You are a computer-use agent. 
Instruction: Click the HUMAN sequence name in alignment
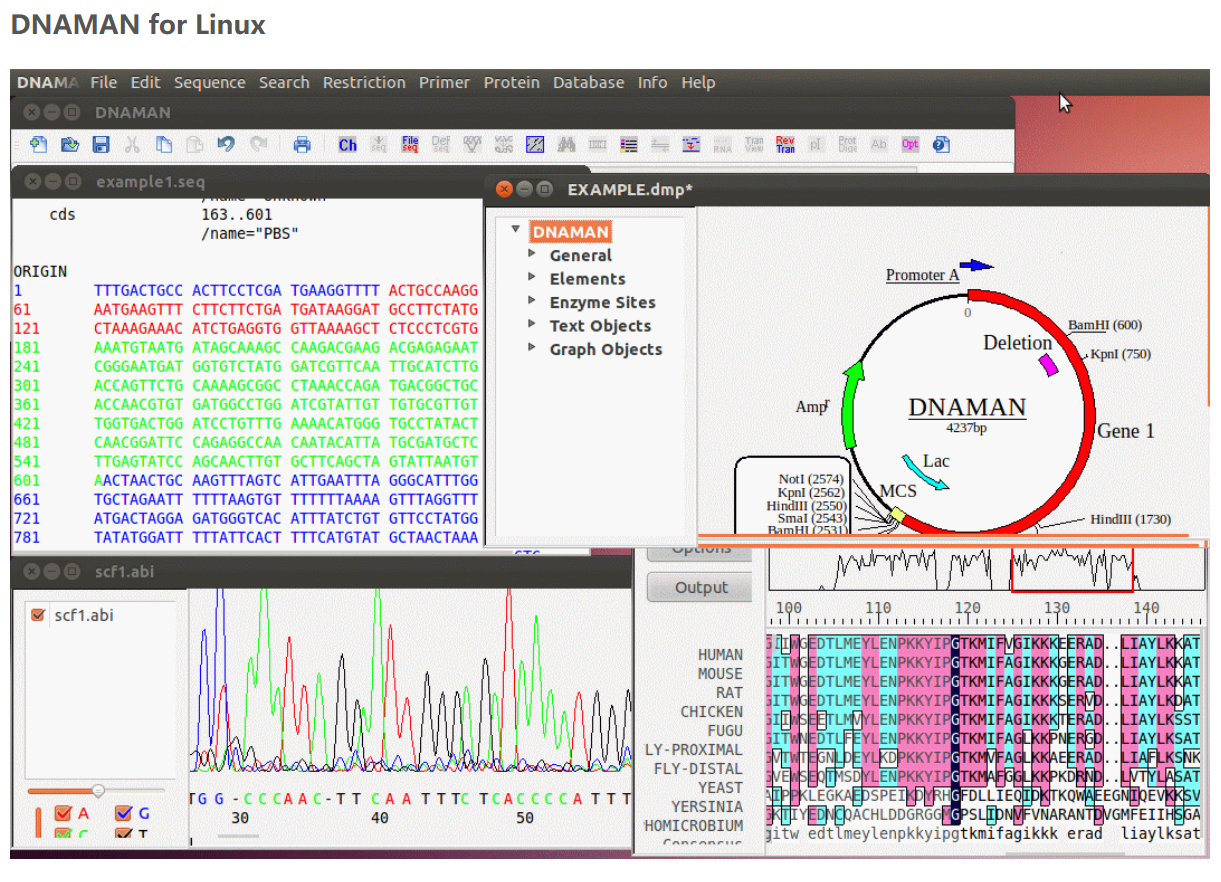coord(720,655)
